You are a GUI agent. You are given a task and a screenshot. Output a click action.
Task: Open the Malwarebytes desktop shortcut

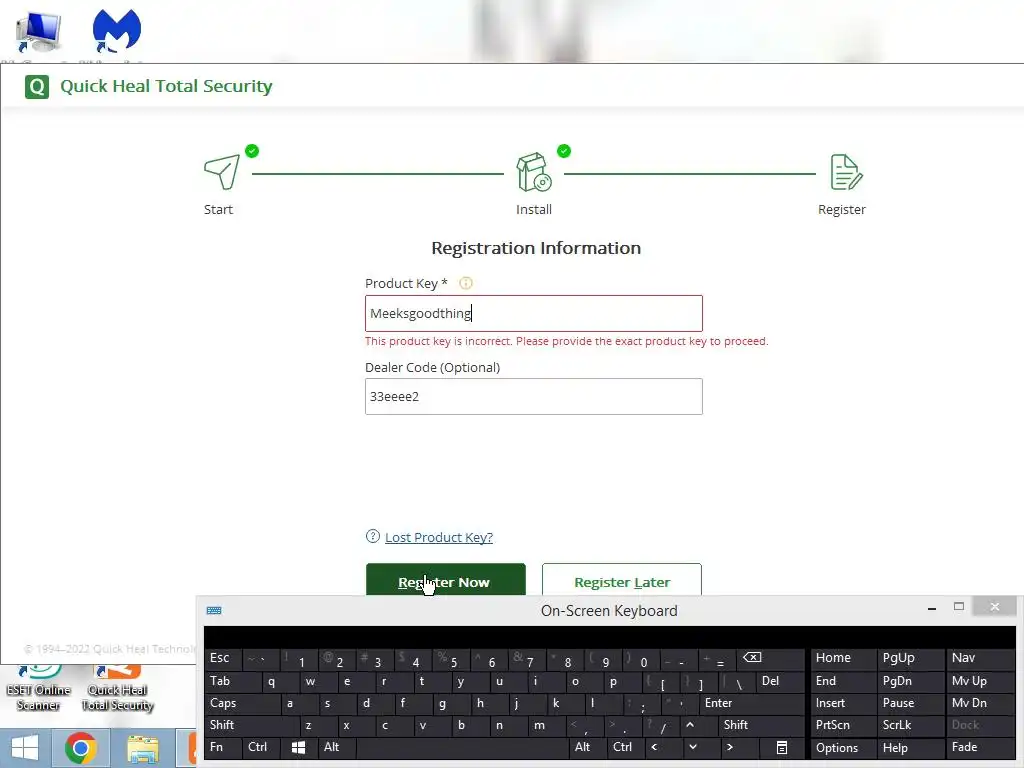click(116, 30)
